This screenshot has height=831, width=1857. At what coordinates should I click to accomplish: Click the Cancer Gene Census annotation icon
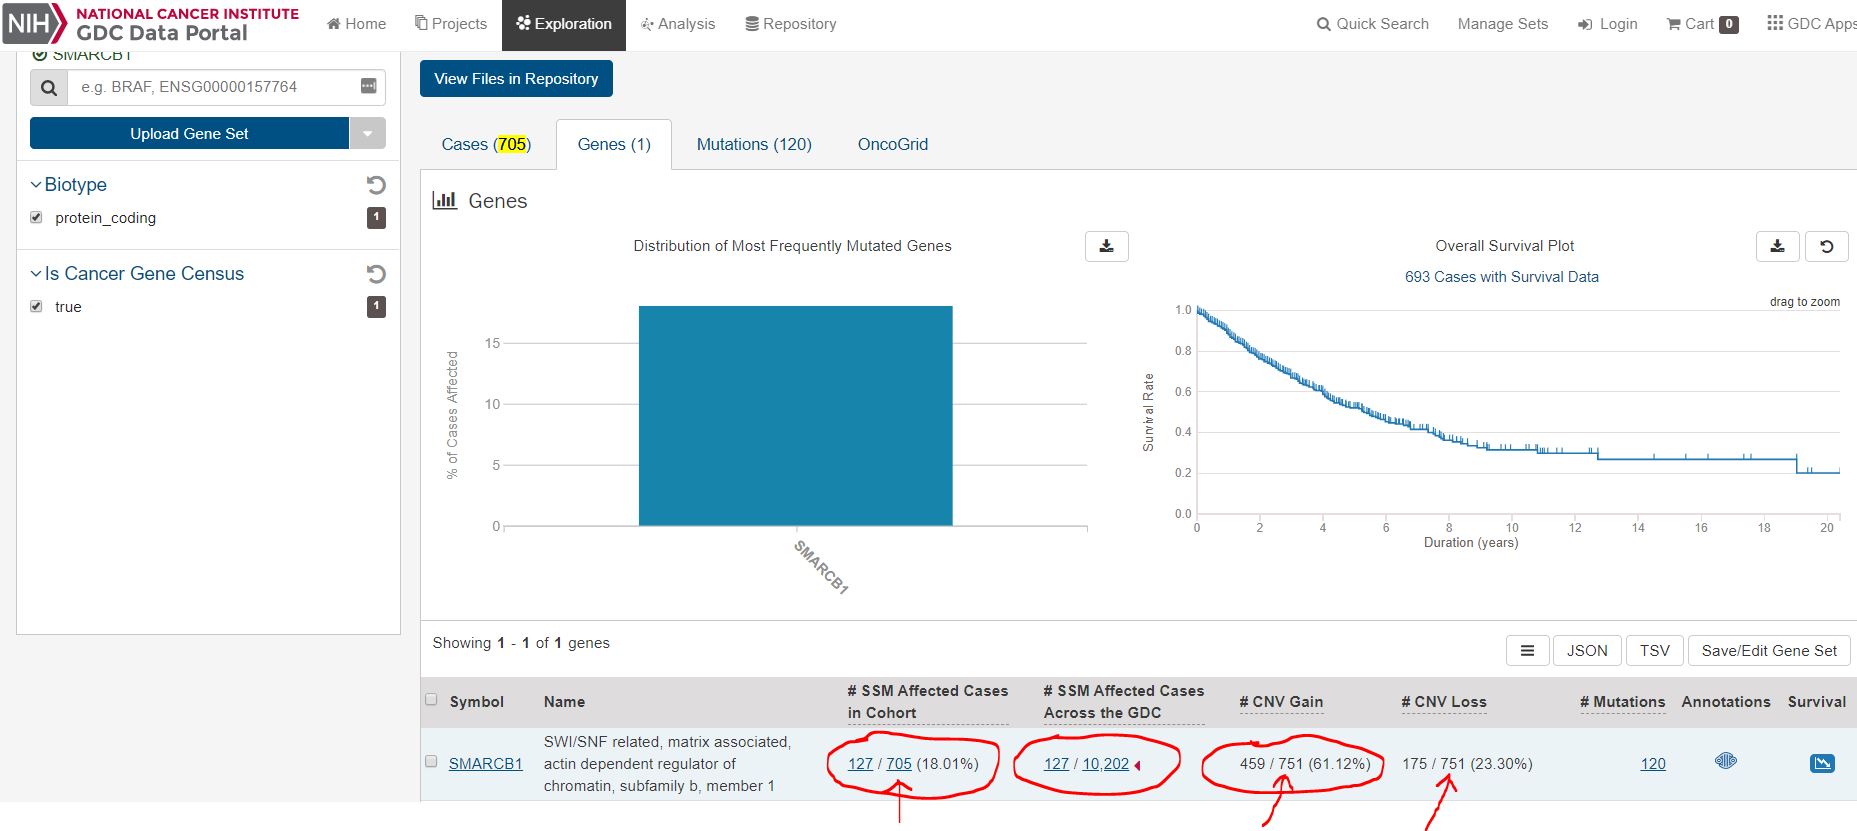coord(1726,761)
